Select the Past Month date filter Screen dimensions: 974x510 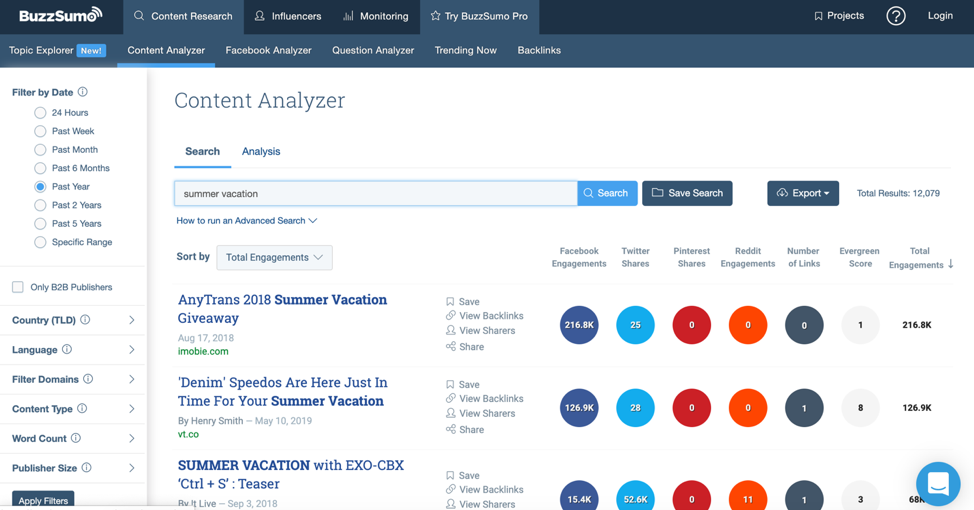[x=40, y=150]
